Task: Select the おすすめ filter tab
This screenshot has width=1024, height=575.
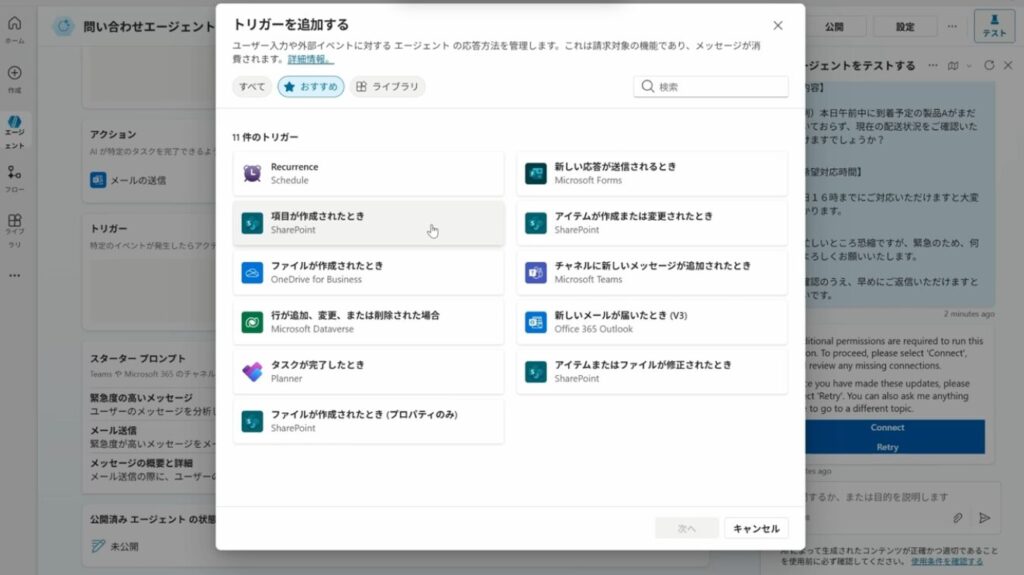Action: point(311,87)
